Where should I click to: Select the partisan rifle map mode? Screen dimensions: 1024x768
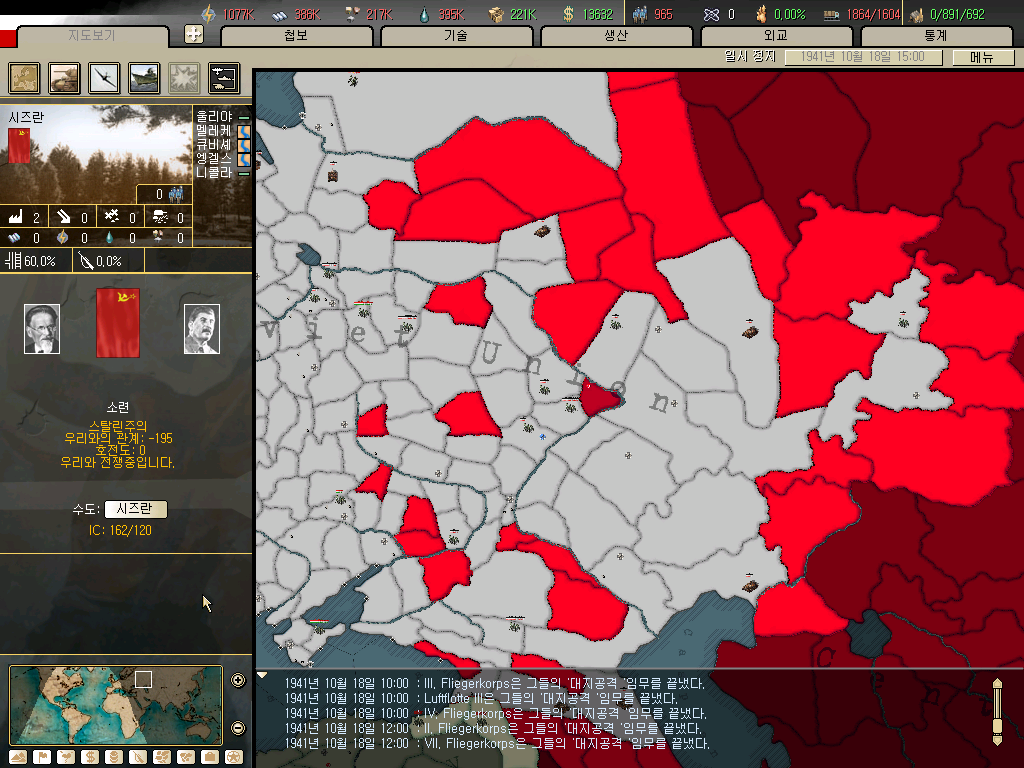click(x=138, y=757)
